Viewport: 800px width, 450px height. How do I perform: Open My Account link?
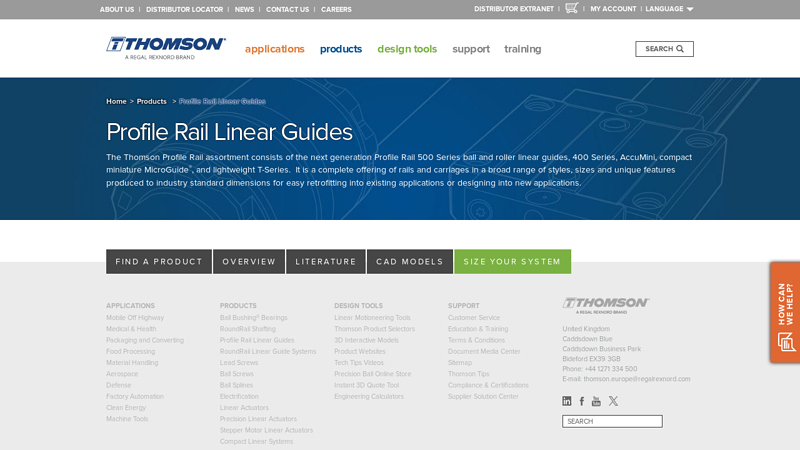pos(613,9)
